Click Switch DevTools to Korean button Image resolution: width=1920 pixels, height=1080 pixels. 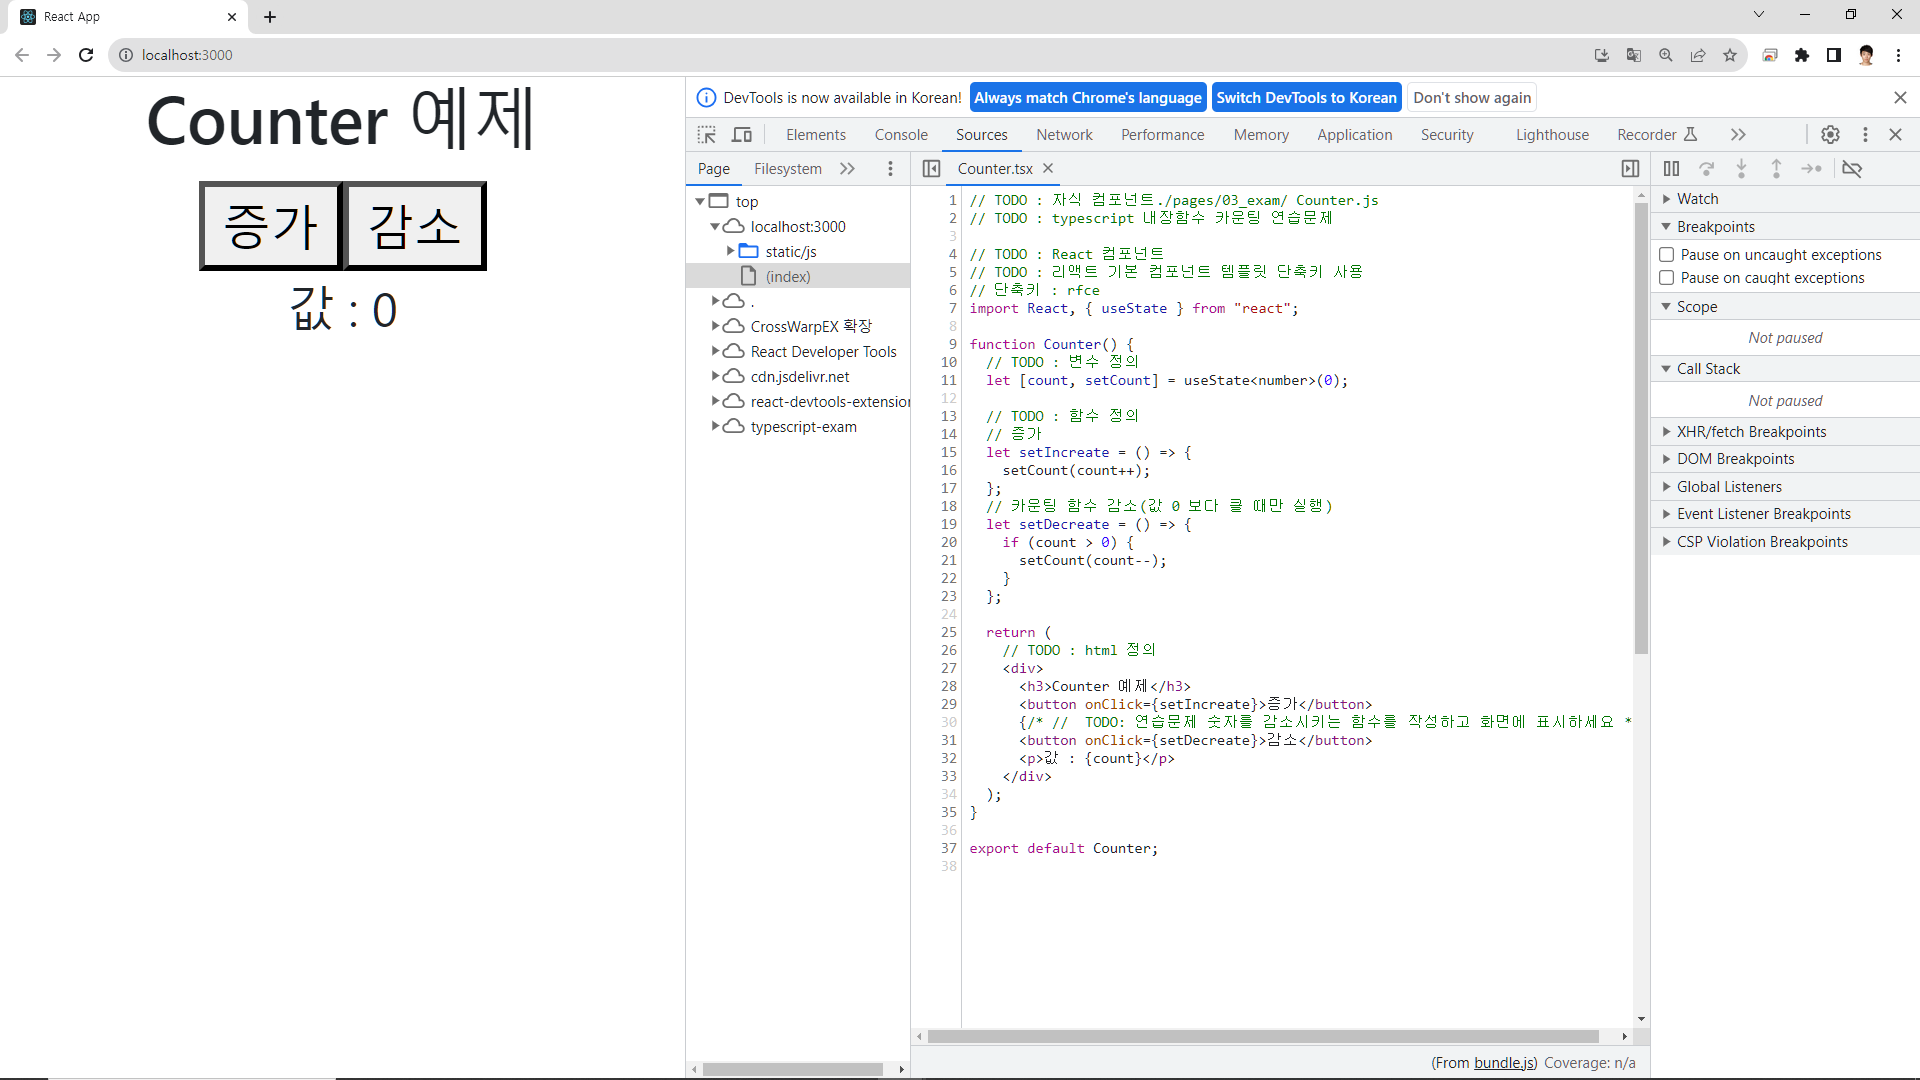[1306, 98]
